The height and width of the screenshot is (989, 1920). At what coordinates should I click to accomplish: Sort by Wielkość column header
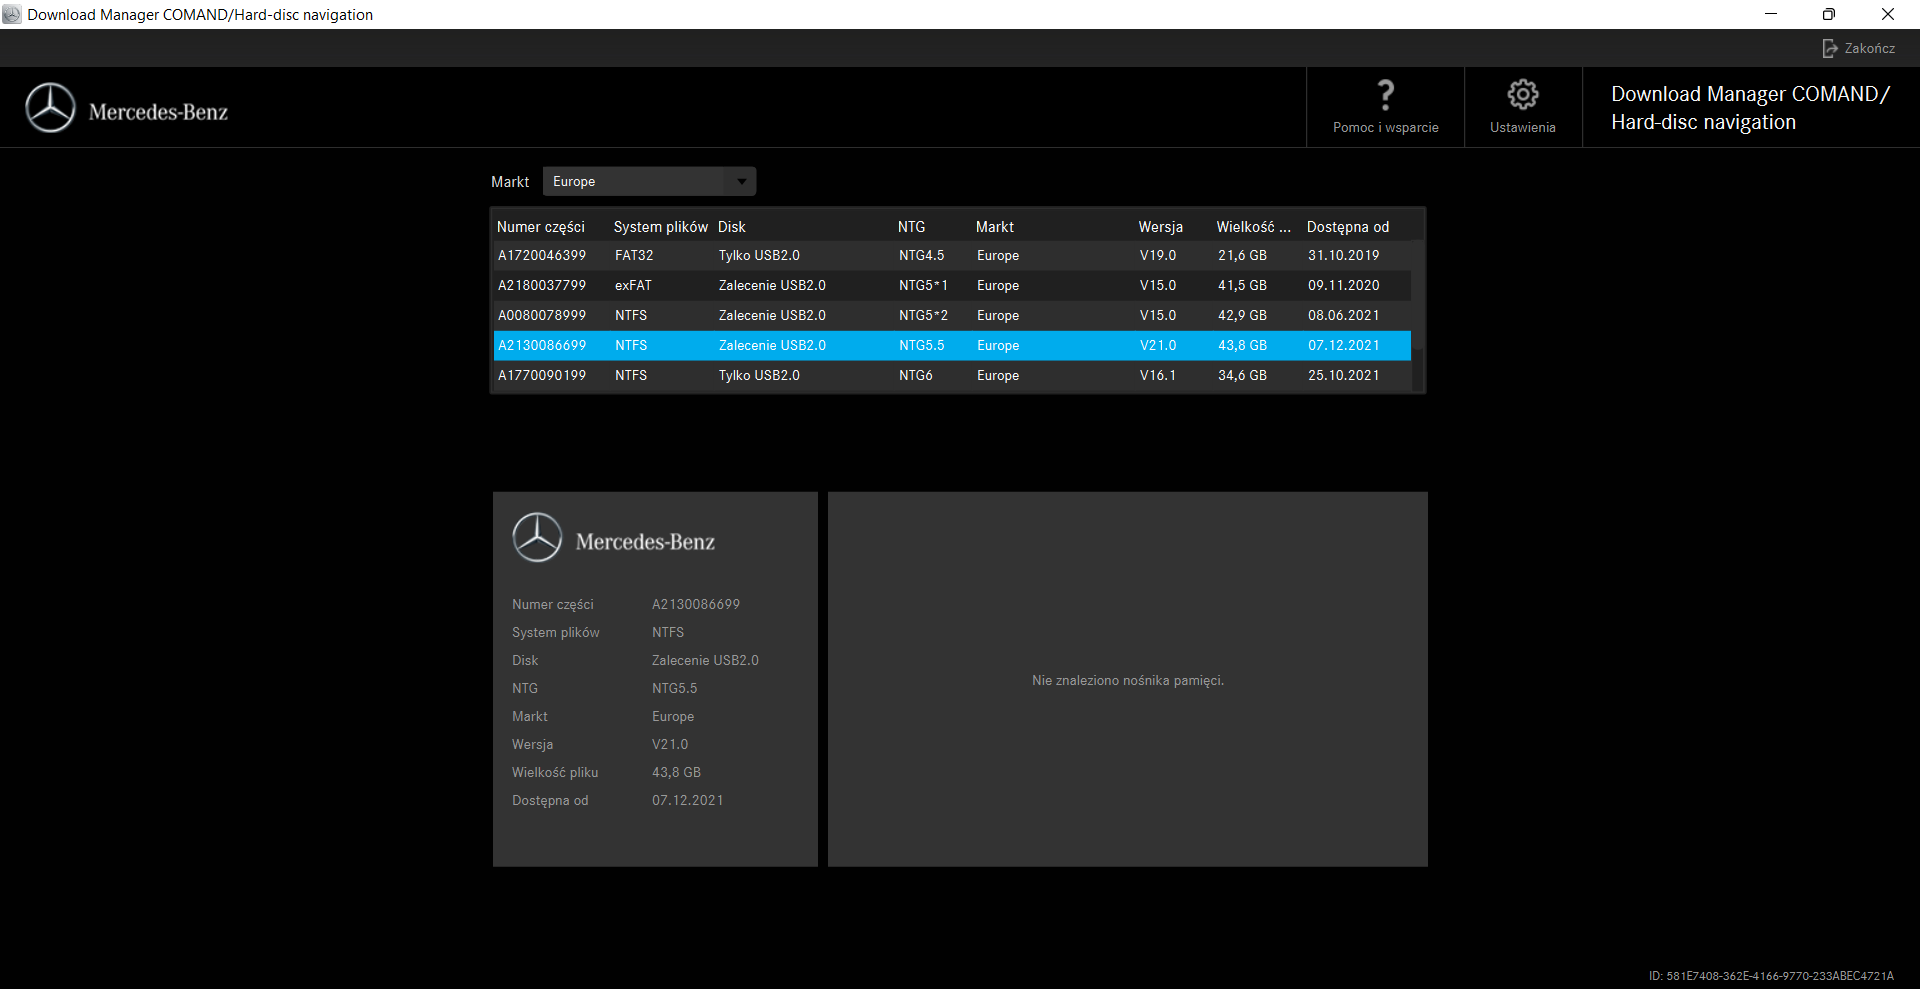point(1254,227)
